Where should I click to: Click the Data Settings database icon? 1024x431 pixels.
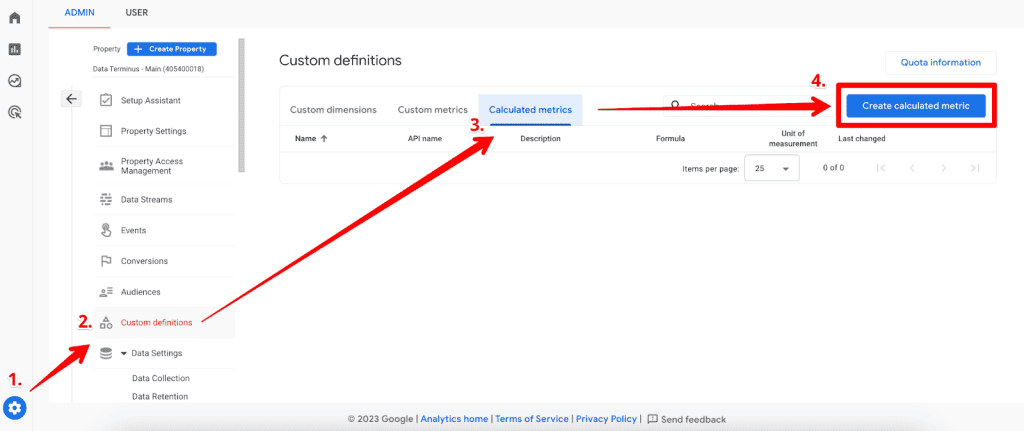point(105,353)
